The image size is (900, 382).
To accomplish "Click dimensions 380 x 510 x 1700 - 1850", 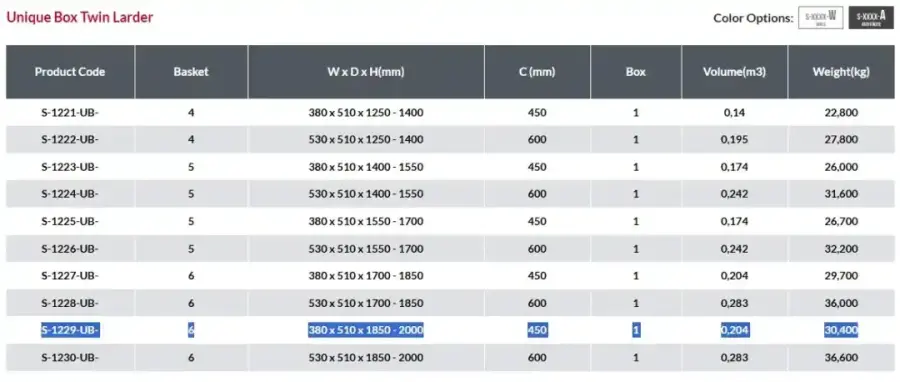I will (x=366, y=276).
